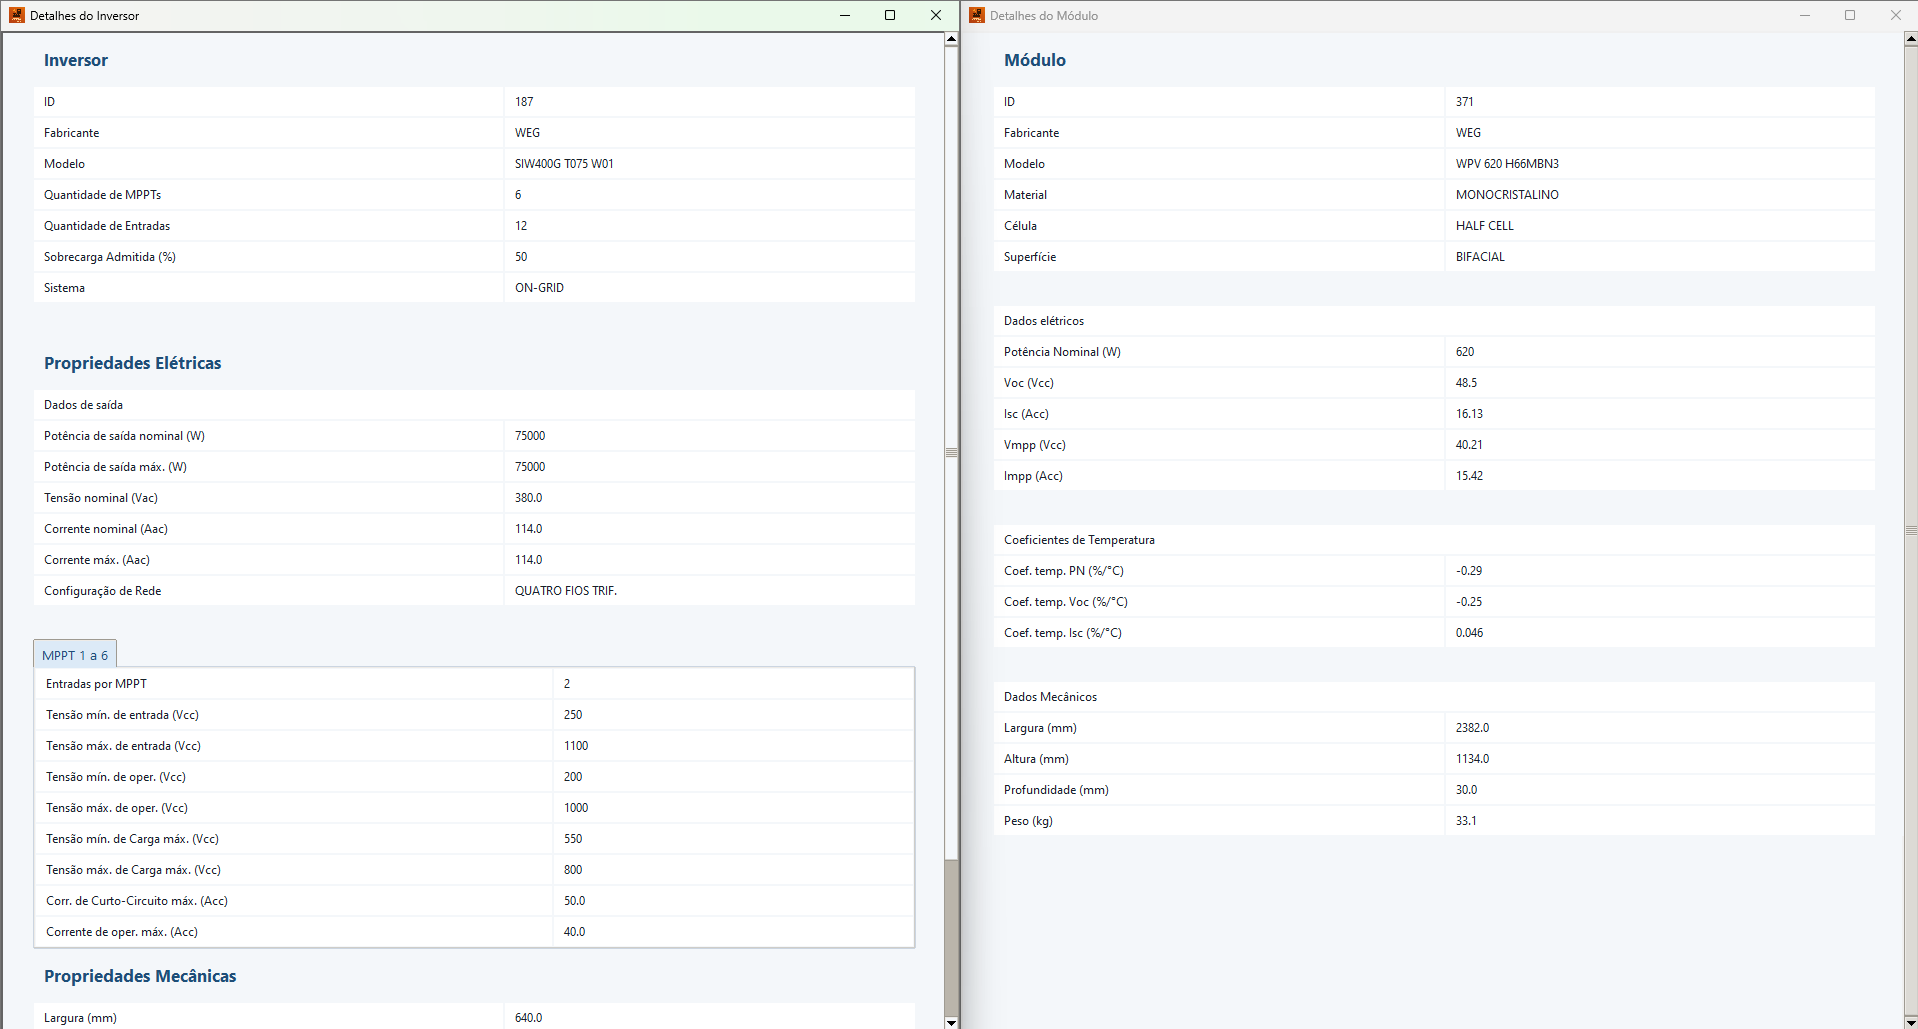Click the Detalhes do Inversor window app icon
This screenshot has height=1029, width=1918.
click(x=16, y=15)
